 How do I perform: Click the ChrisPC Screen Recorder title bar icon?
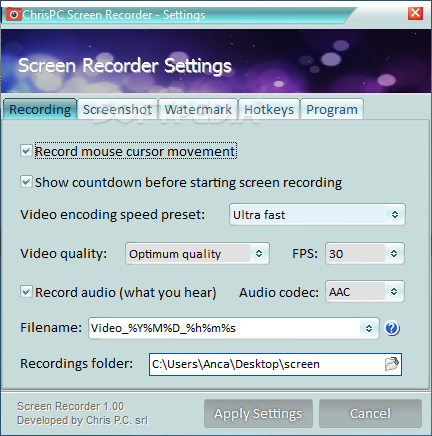(x=14, y=15)
